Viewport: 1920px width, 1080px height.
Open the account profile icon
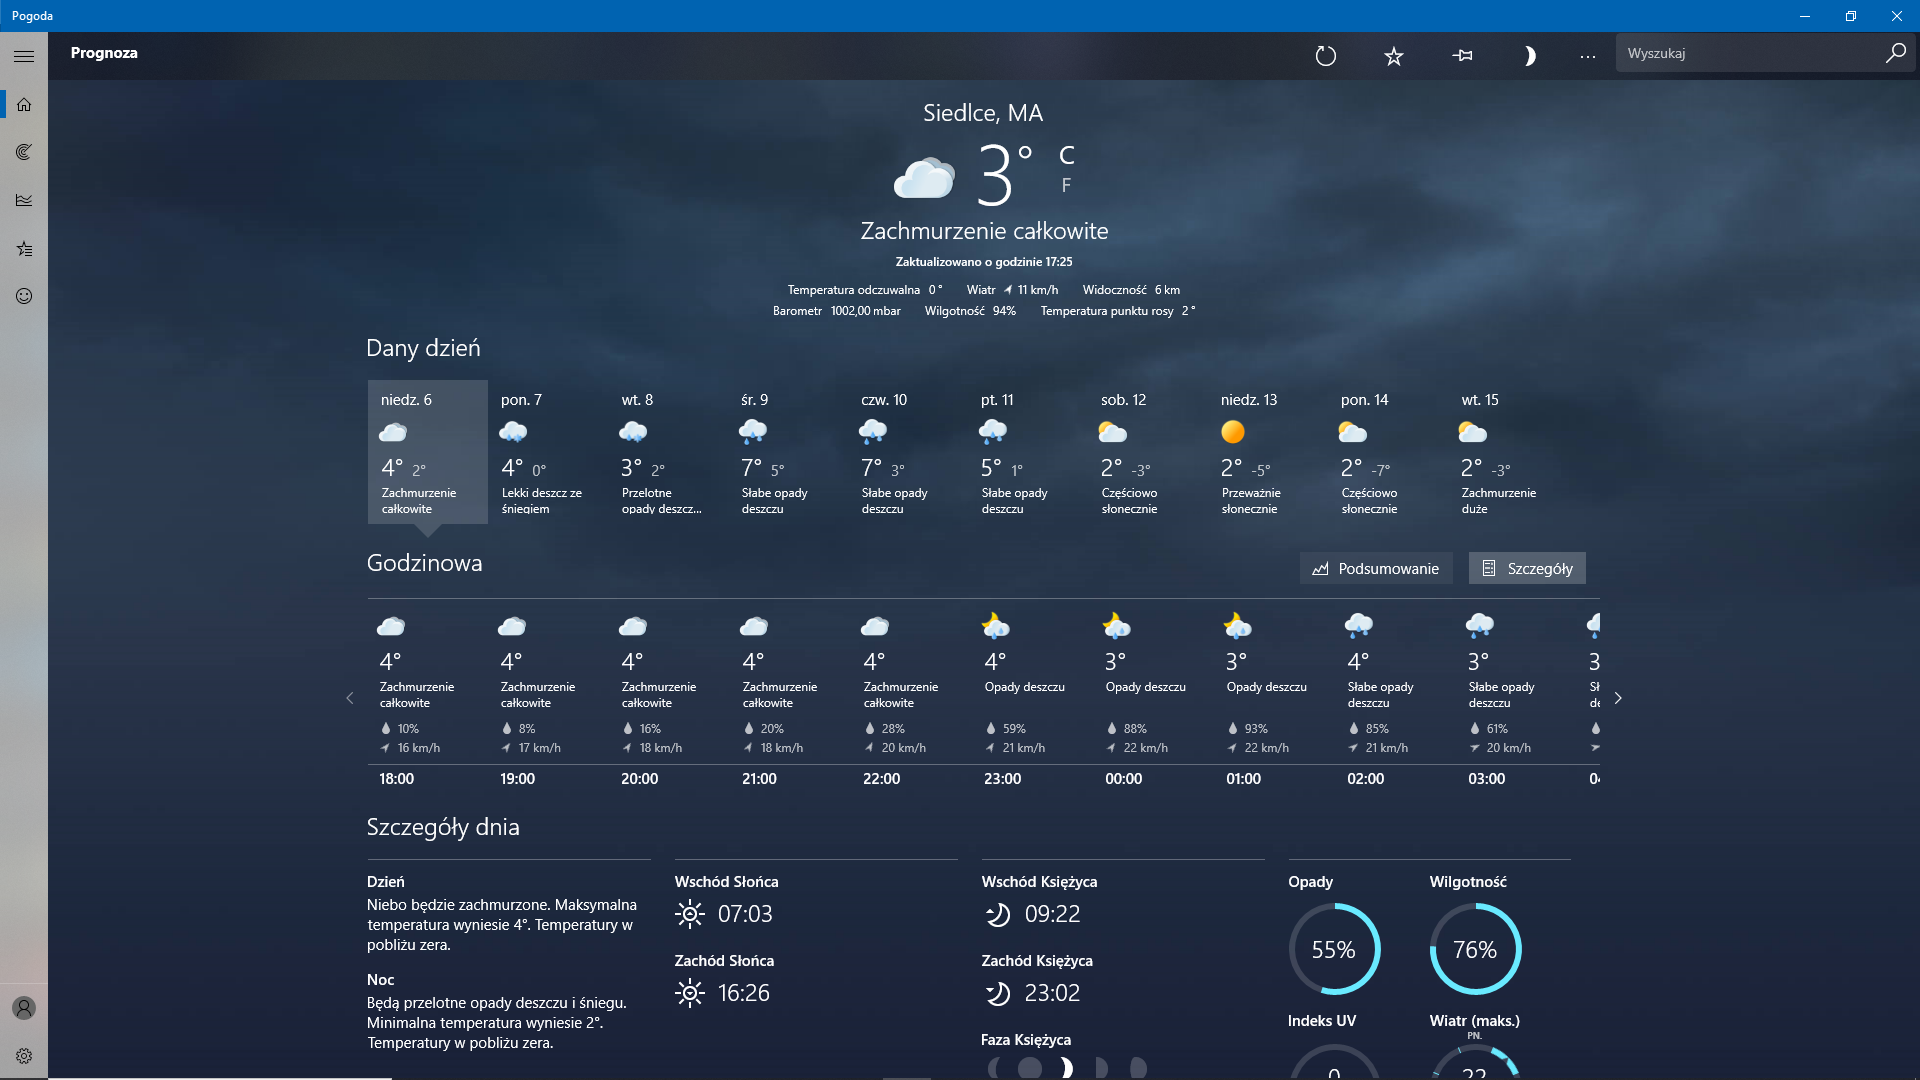pos(24,1008)
